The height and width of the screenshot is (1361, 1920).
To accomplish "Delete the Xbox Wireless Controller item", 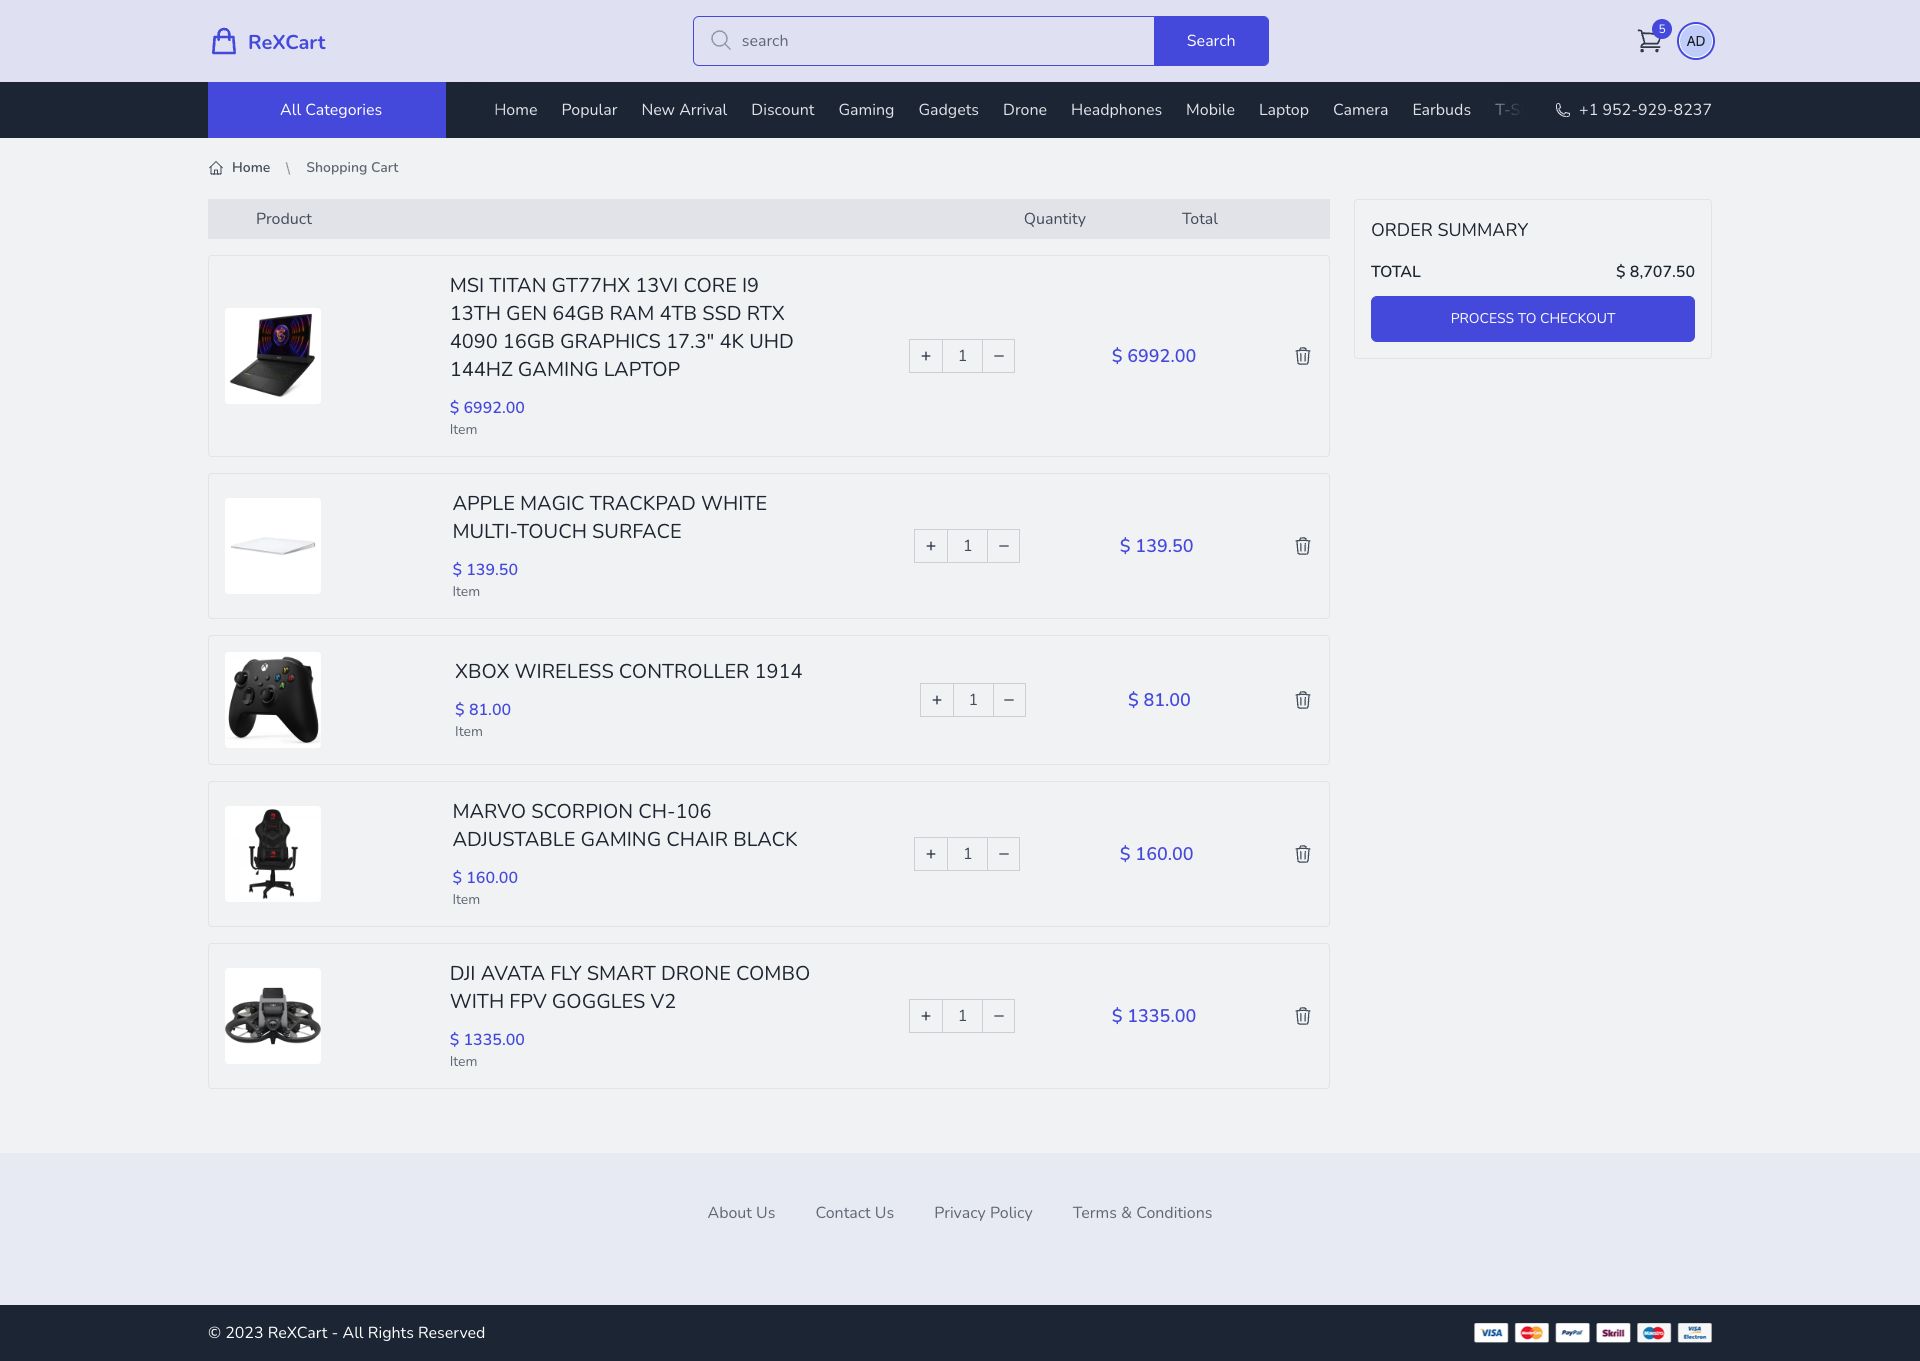I will tap(1302, 700).
